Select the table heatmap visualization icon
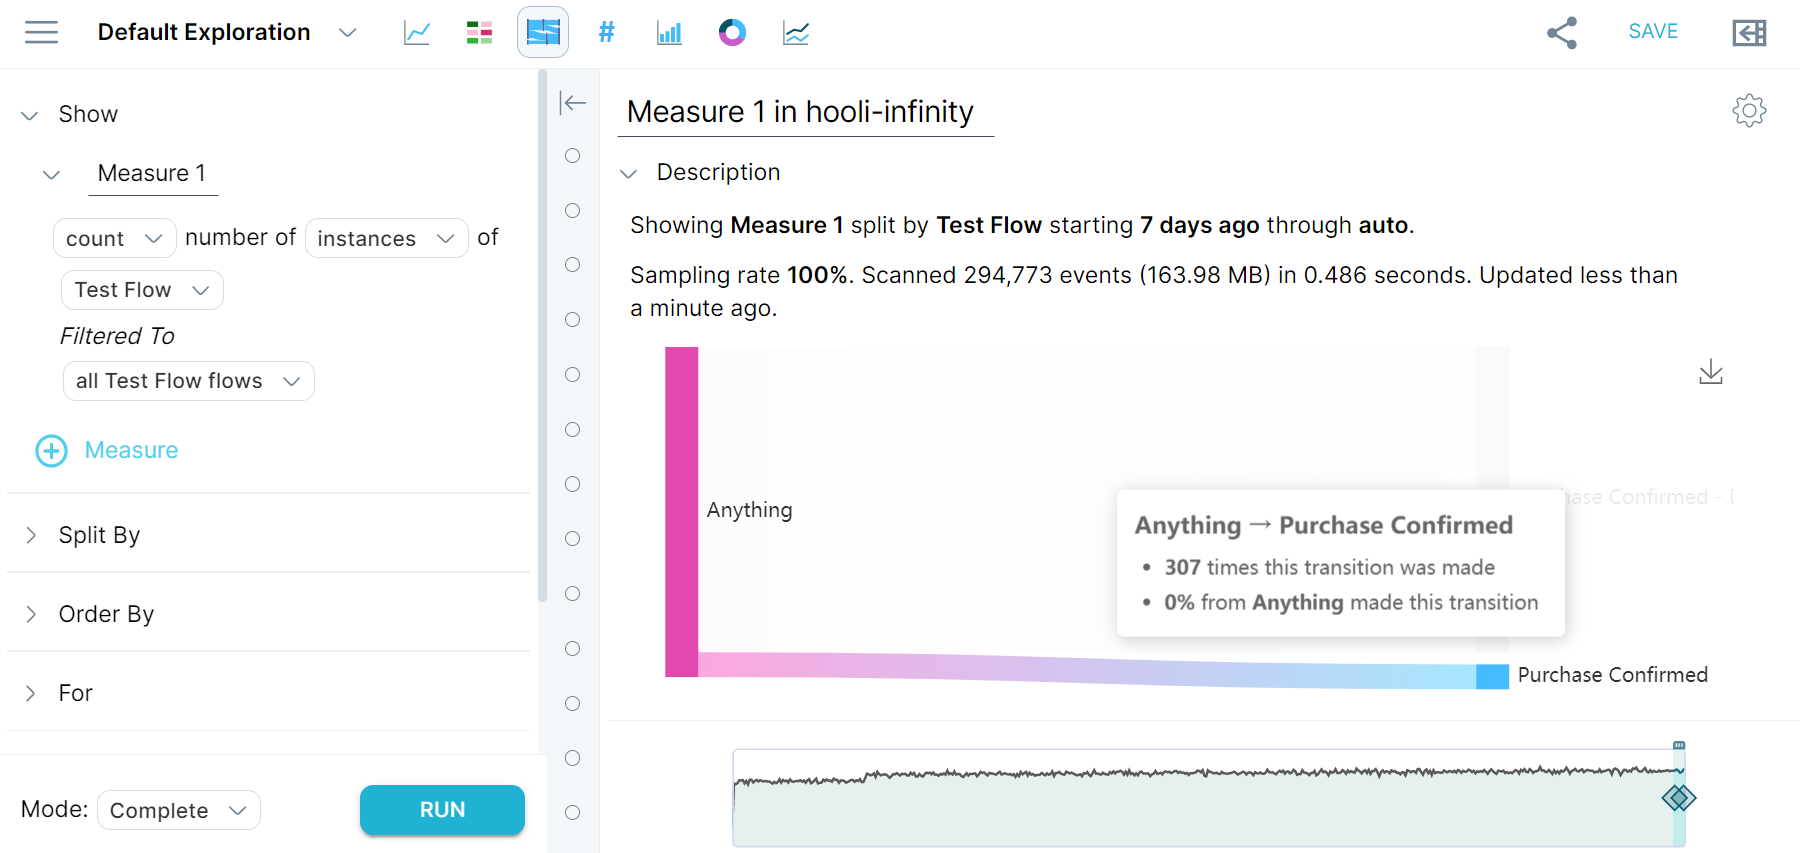This screenshot has width=1800, height=853. tap(479, 32)
